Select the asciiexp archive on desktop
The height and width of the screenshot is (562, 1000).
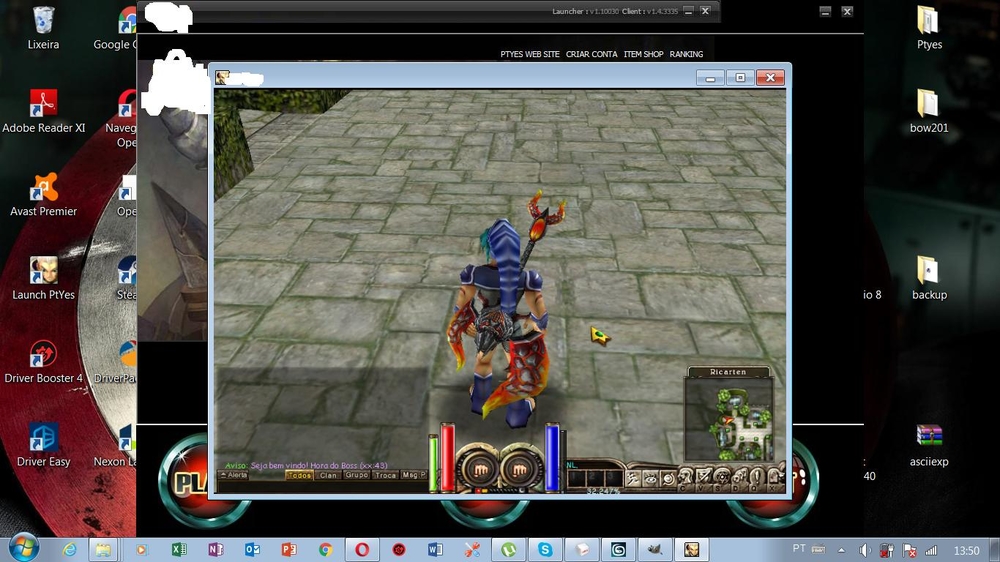pyautogui.click(x=929, y=445)
